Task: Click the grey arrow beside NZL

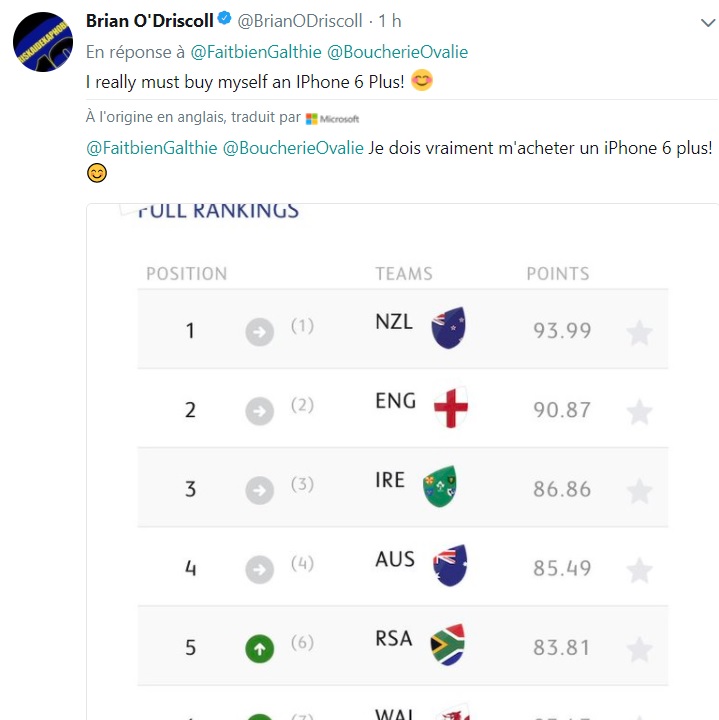Action: 260,332
